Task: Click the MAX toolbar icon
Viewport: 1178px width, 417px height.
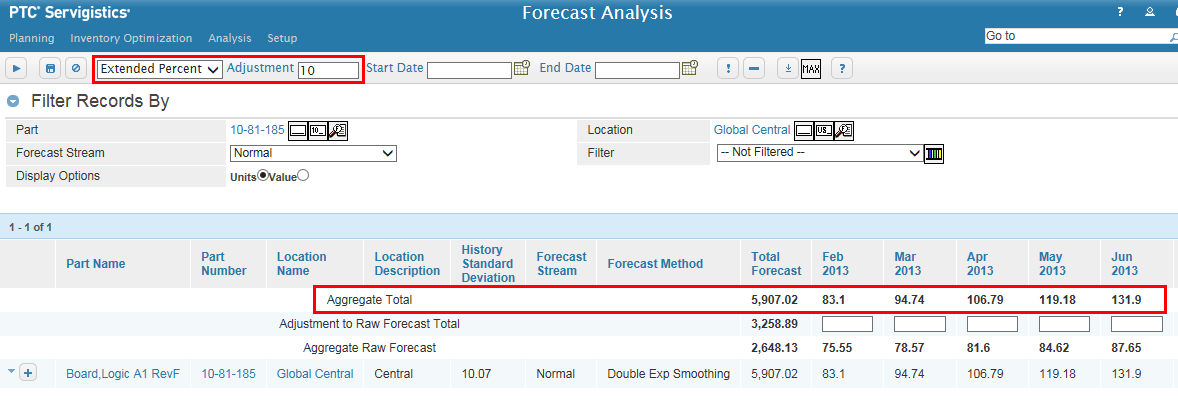Action: pos(811,69)
